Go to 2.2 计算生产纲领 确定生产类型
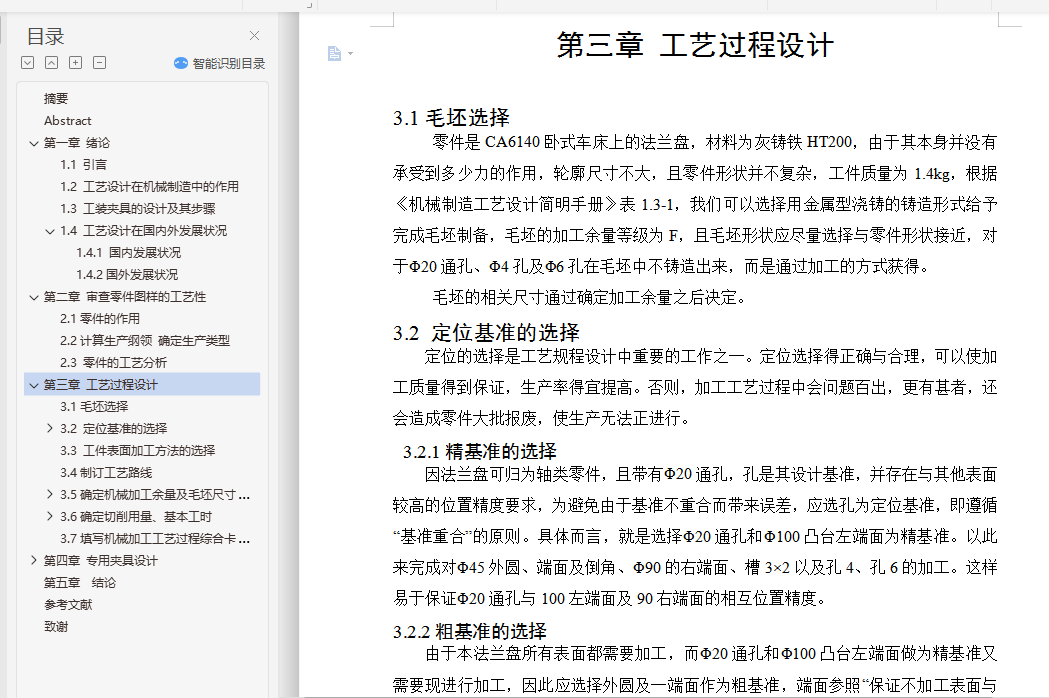The width and height of the screenshot is (1049, 698). 145,341
